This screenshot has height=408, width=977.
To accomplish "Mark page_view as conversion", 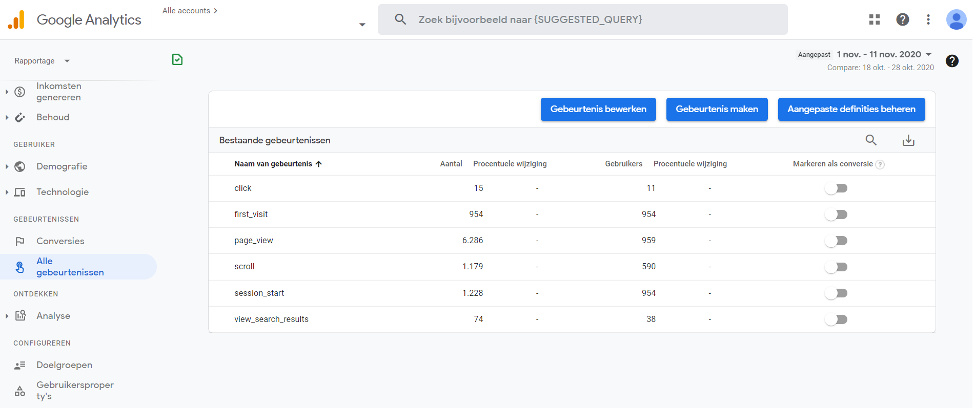I will [836, 240].
